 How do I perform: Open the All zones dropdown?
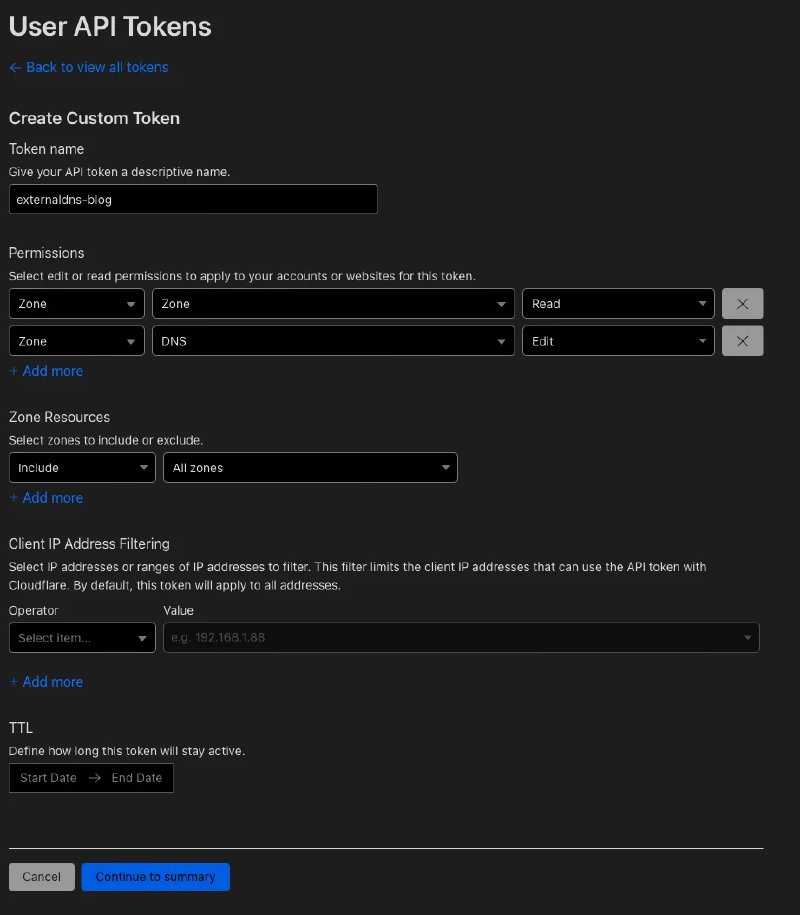[310, 467]
